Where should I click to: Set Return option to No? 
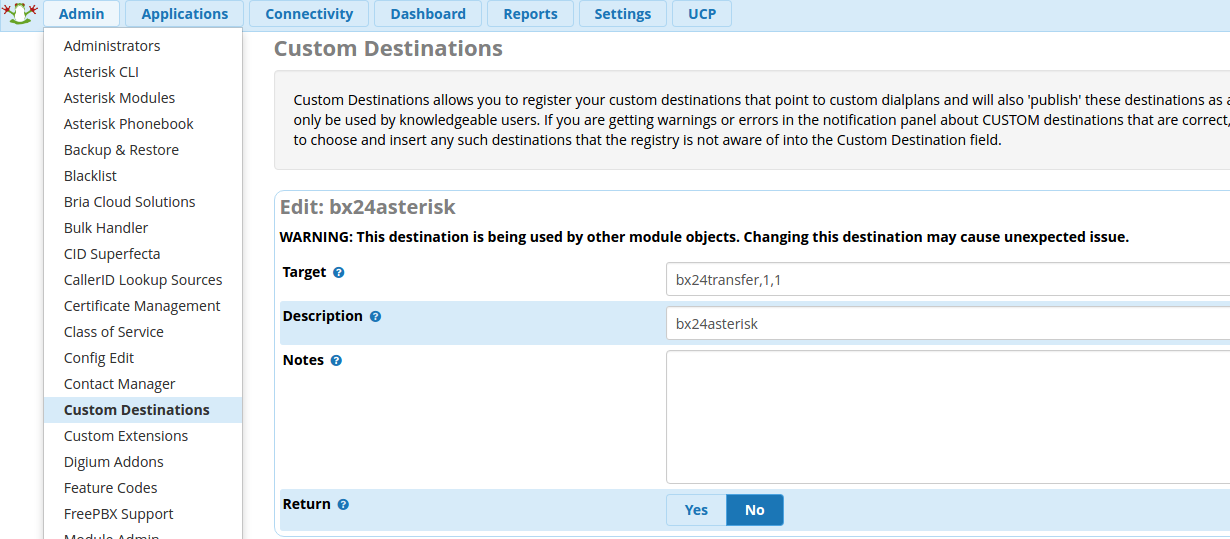[x=755, y=510]
